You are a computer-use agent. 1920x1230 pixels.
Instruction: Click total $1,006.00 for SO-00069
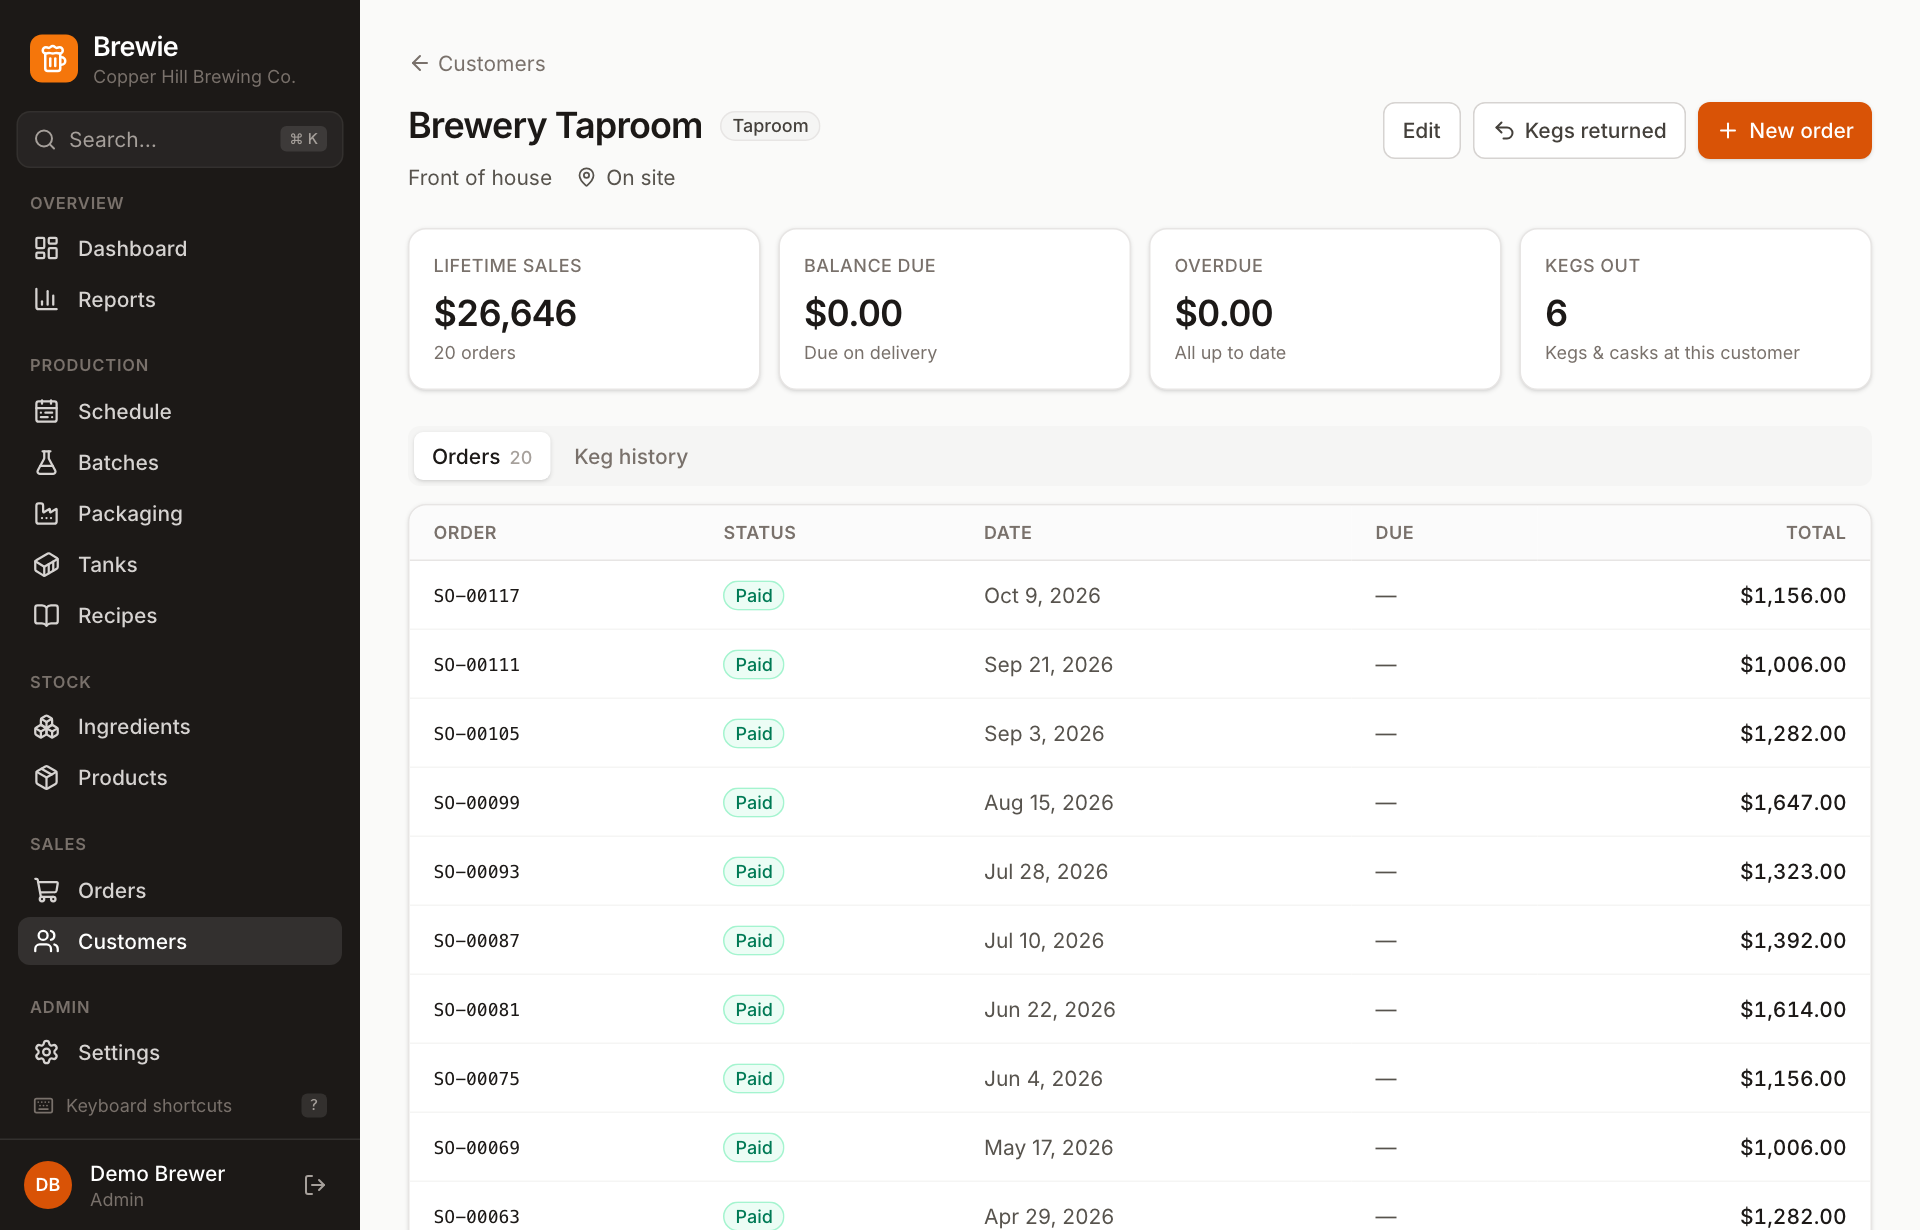(1792, 1147)
